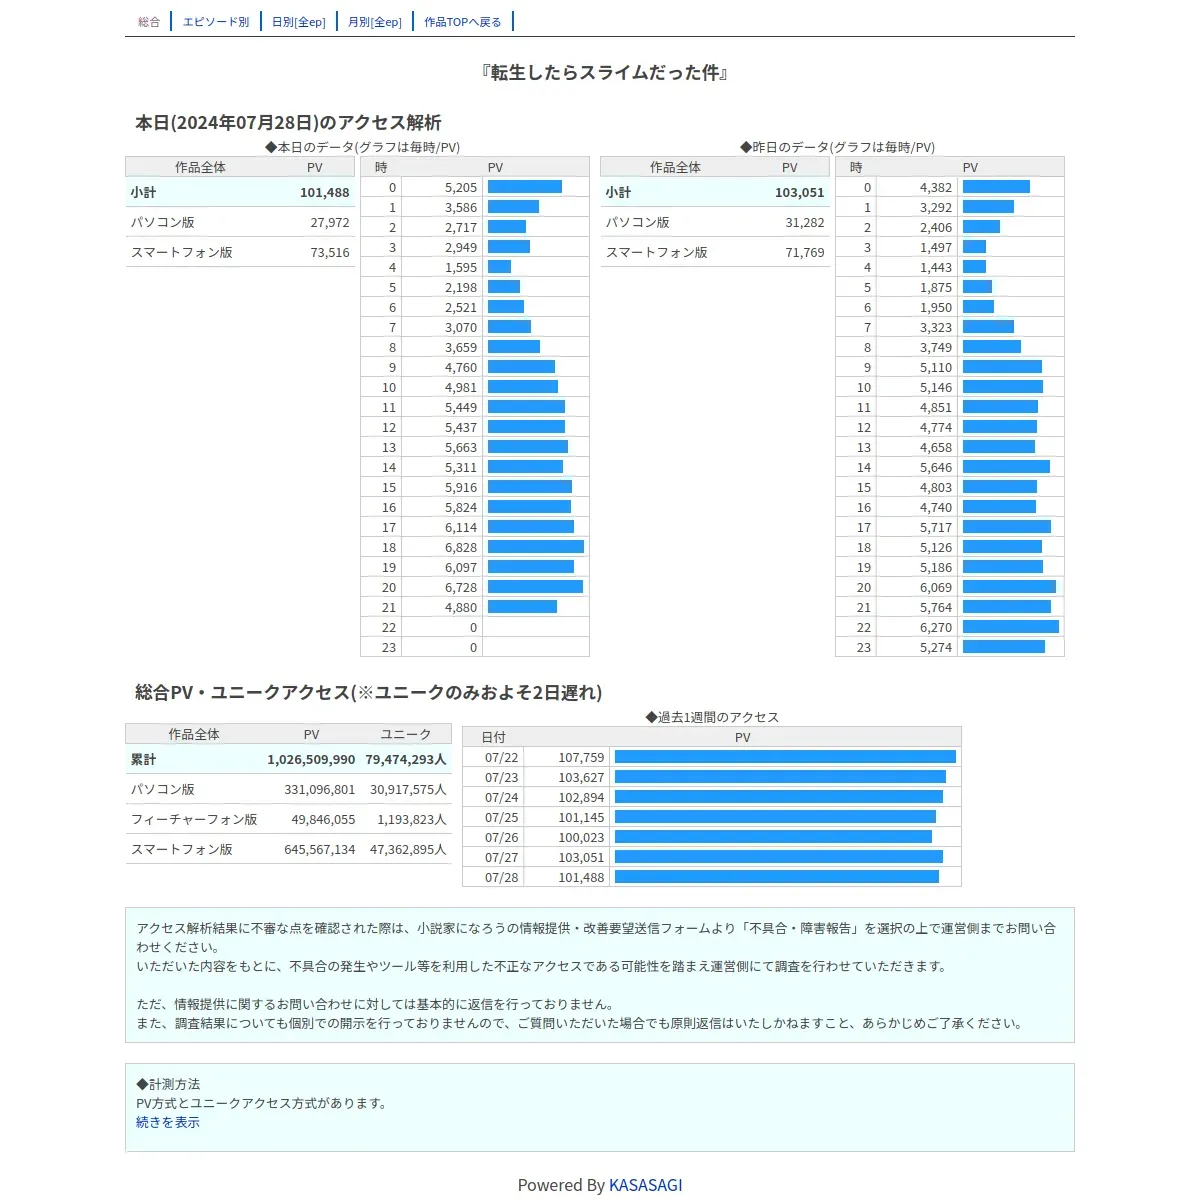Click yesterday's パソコン版 value 31,282

click(805, 222)
